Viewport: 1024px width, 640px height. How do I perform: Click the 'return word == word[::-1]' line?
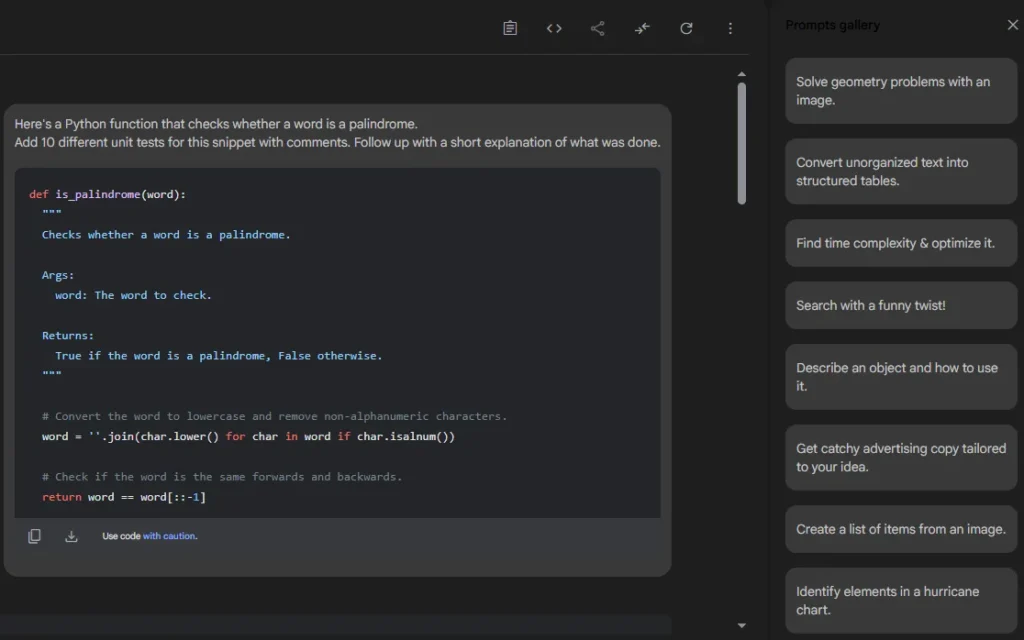click(x=123, y=497)
